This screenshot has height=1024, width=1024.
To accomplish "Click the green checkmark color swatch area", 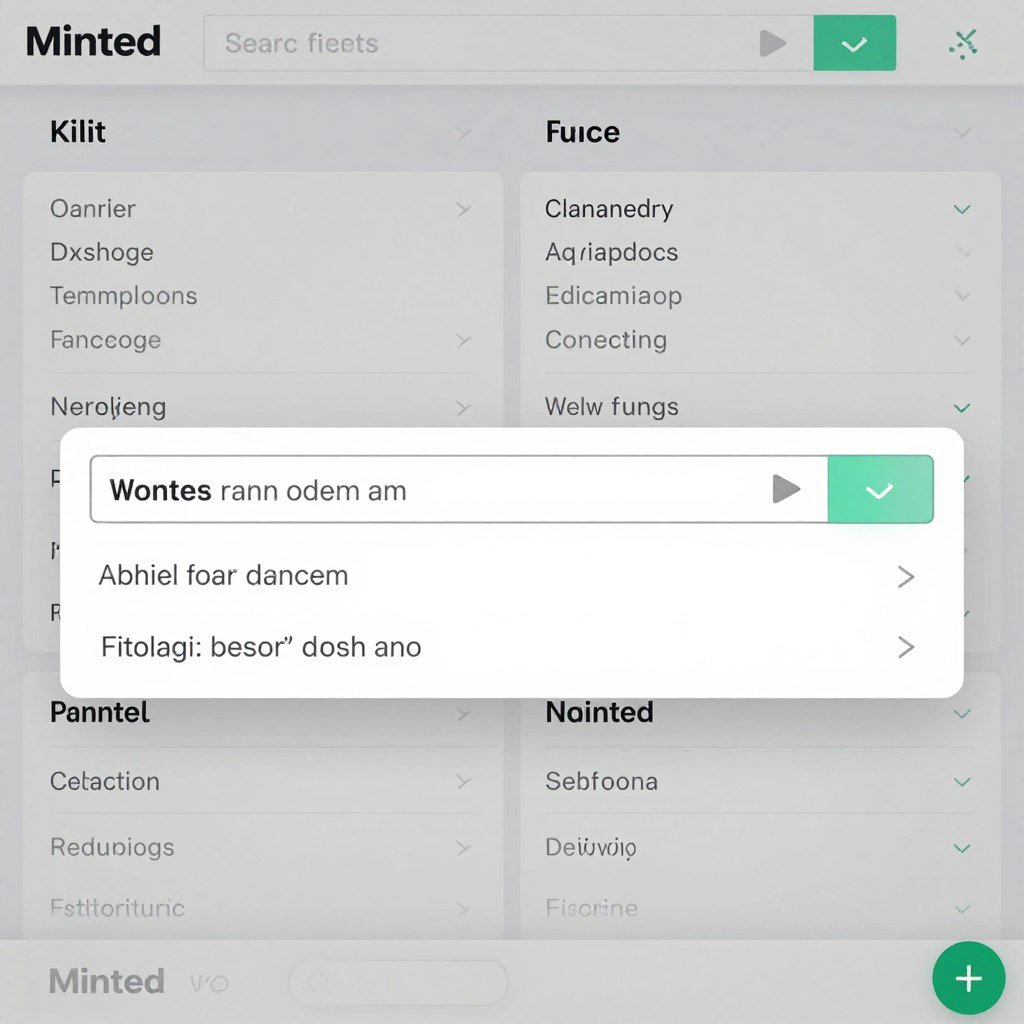I will (x=881, y=489).
